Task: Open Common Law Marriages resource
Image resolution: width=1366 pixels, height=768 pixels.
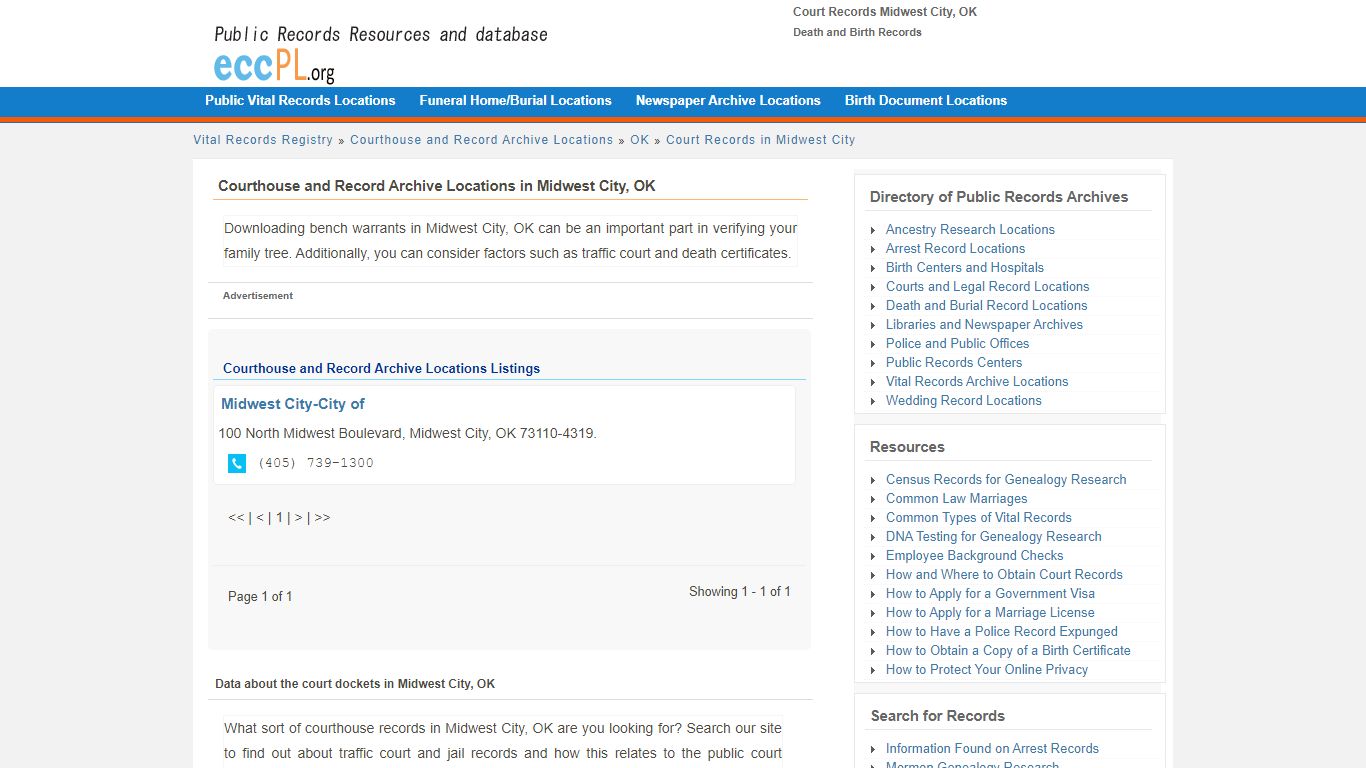Action: 956,499
